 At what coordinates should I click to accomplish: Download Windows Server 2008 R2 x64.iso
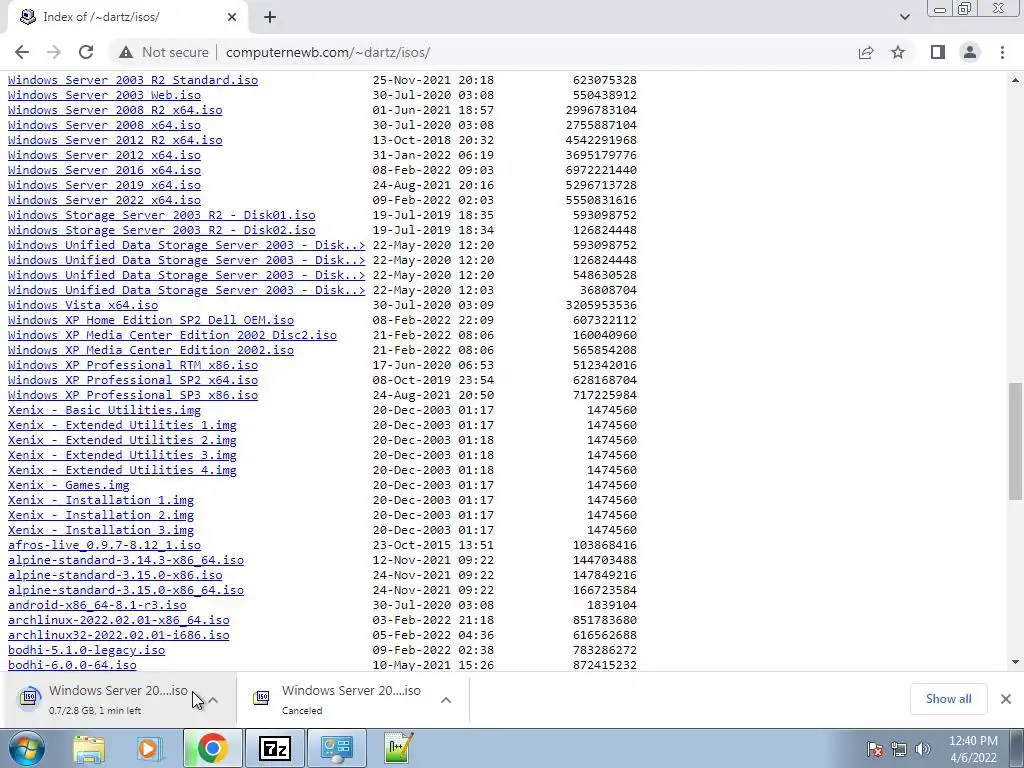[x=115, y=110]
